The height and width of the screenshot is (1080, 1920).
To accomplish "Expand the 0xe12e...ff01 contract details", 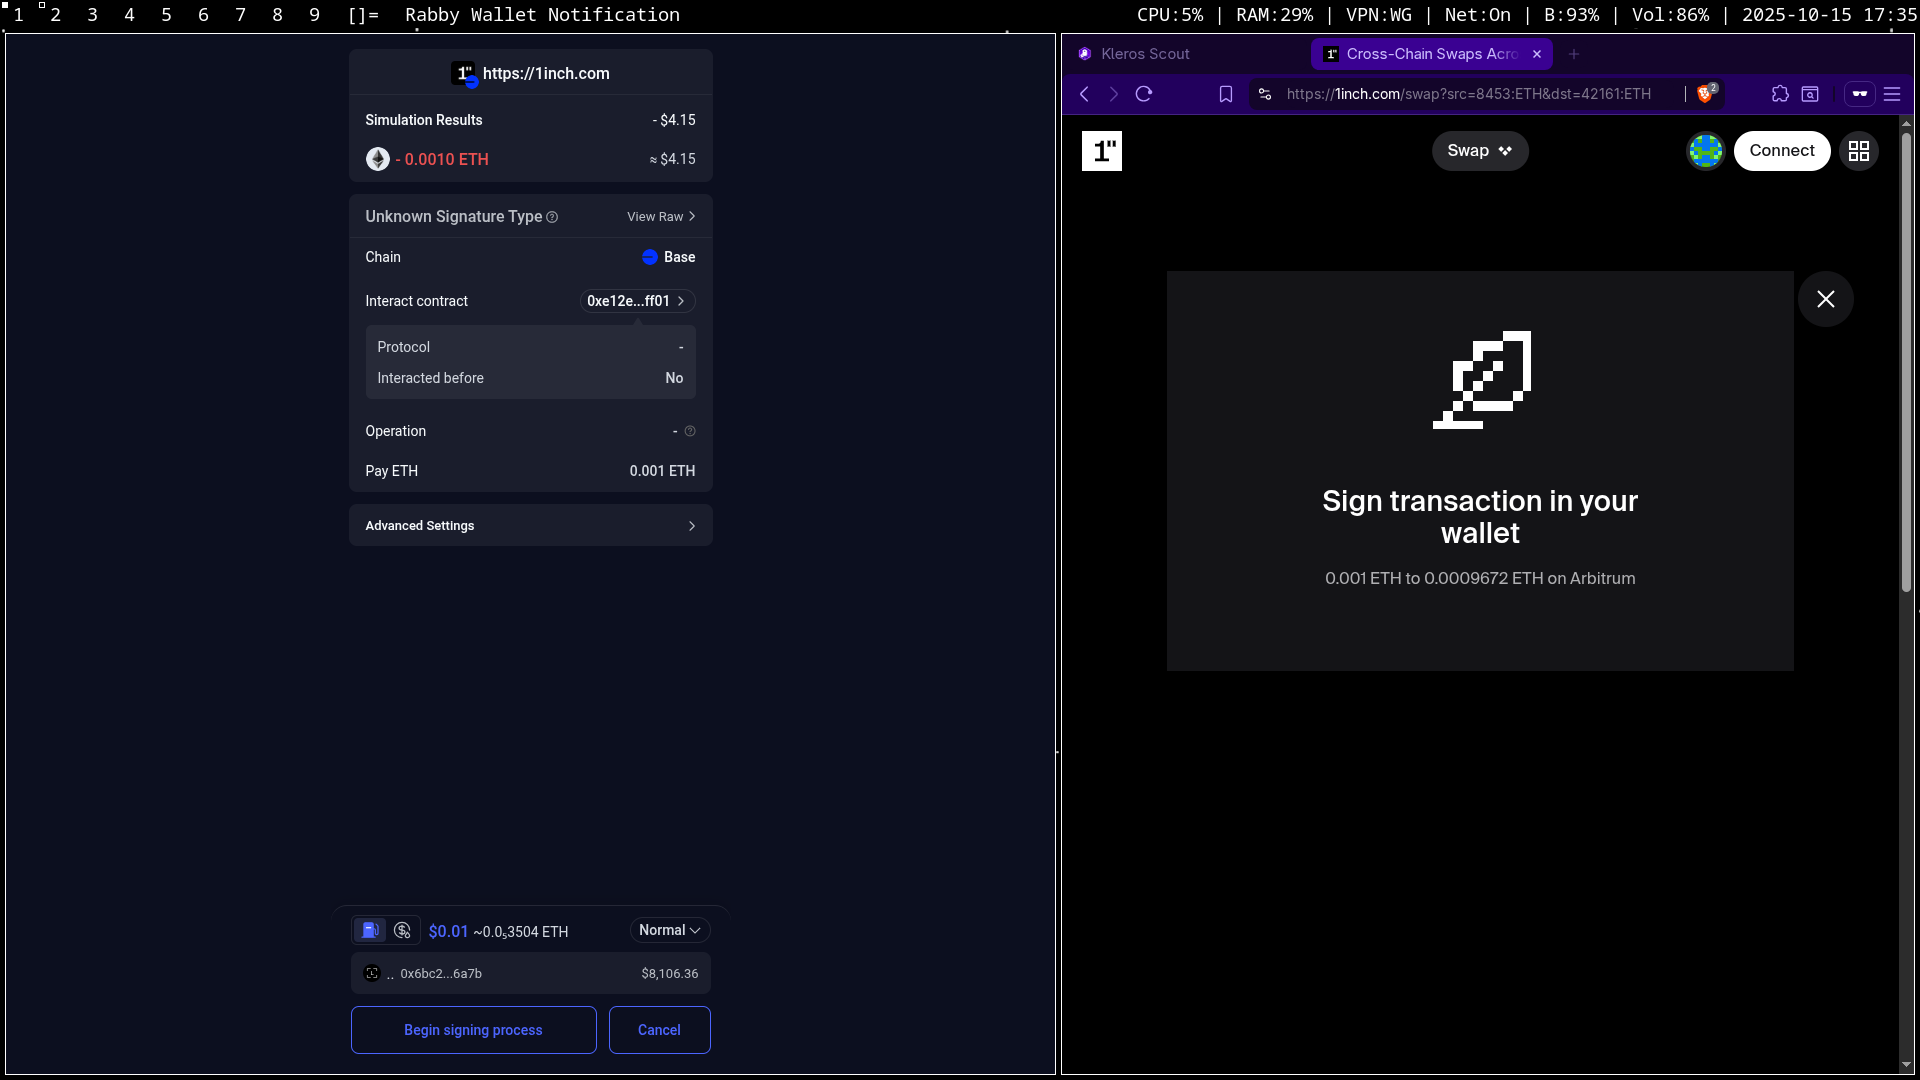I will [637, 301].
